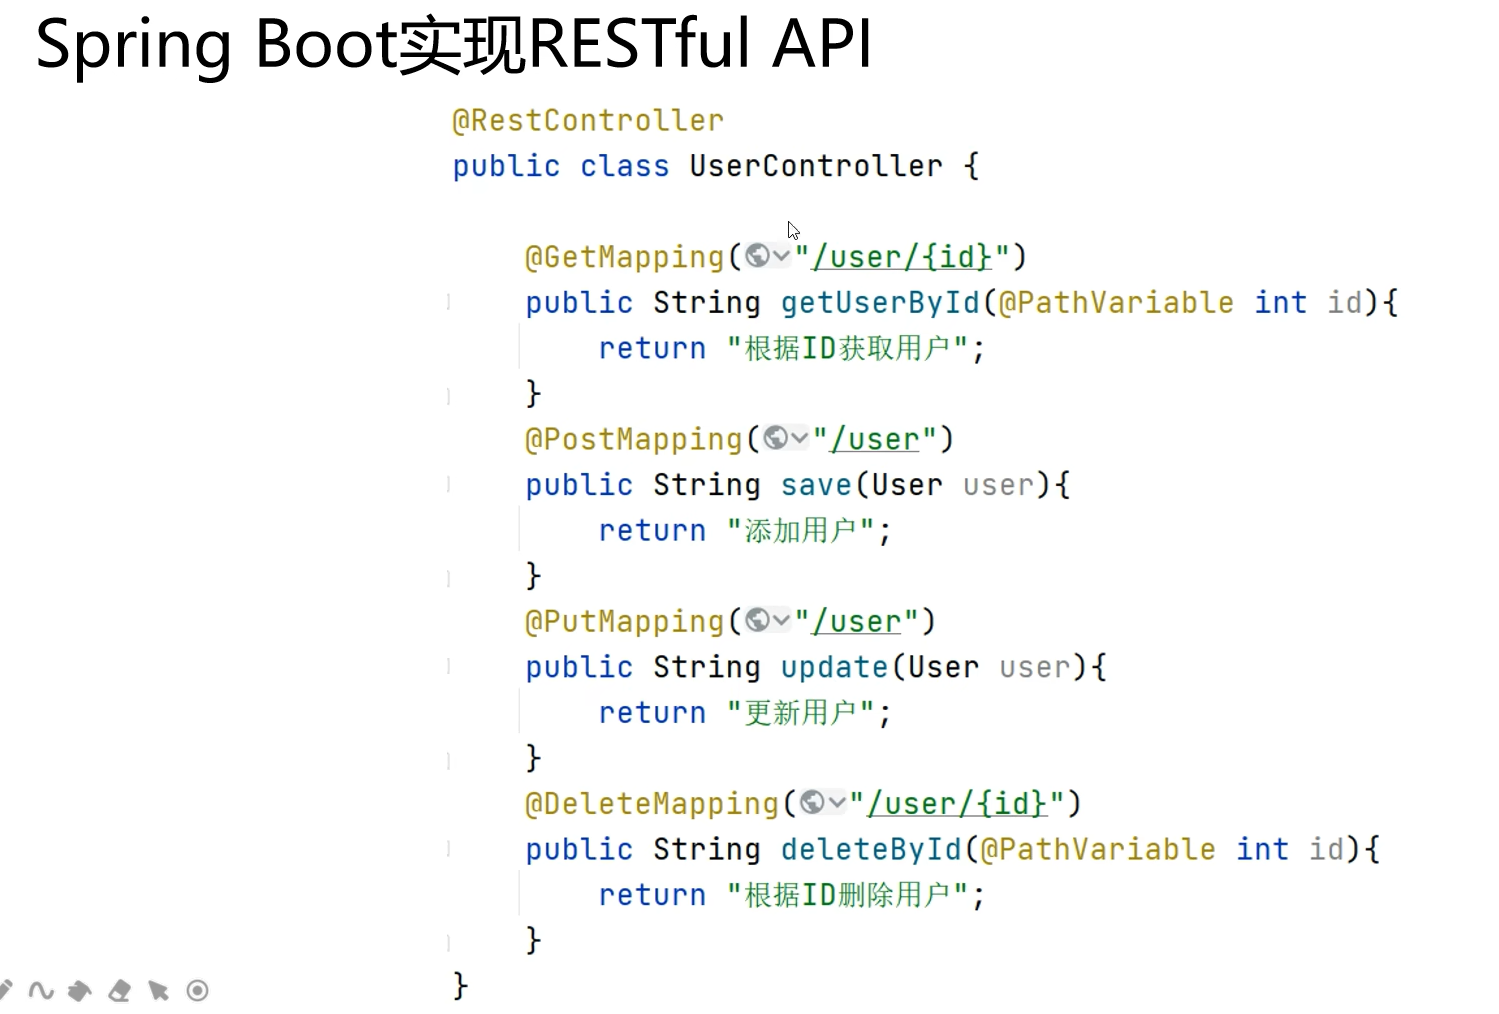This screenshot has width=1499, height=1014.
Task: Open the chevron dropdown in @PostMapping
Action: tap(799, 439)
